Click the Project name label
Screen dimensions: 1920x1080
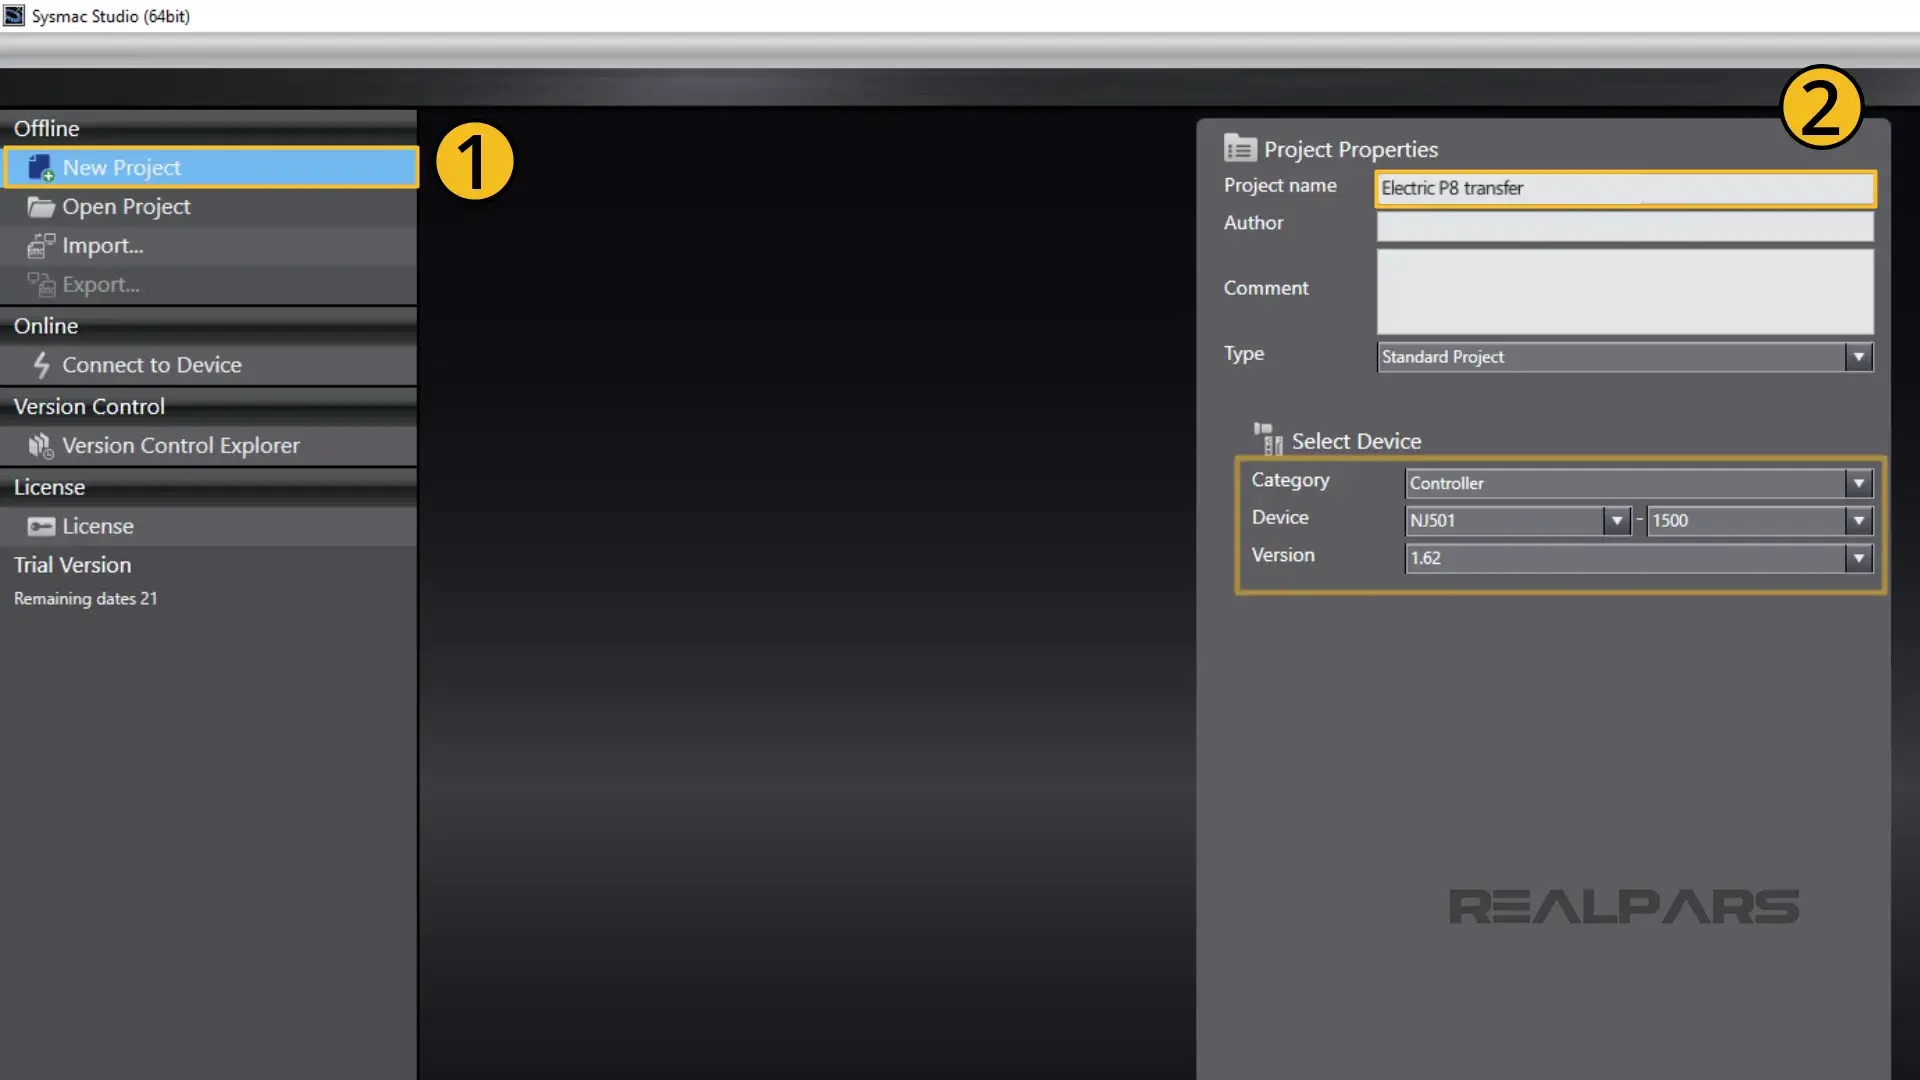coord(1280,186)
